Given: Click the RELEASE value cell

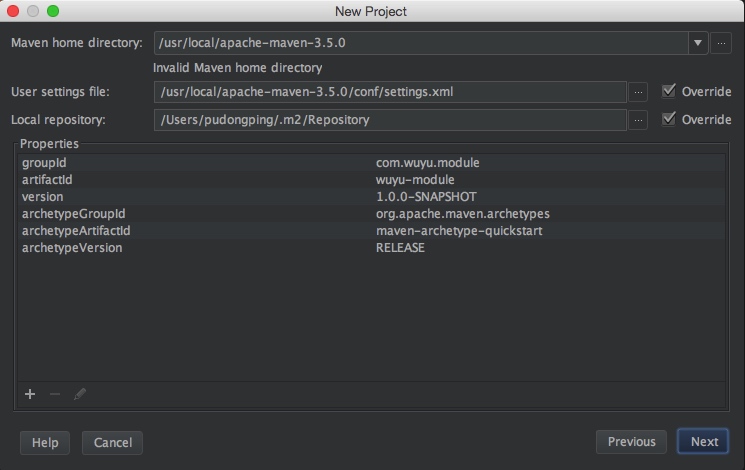Looking at the screenshot, I should [x=400, y=248].
